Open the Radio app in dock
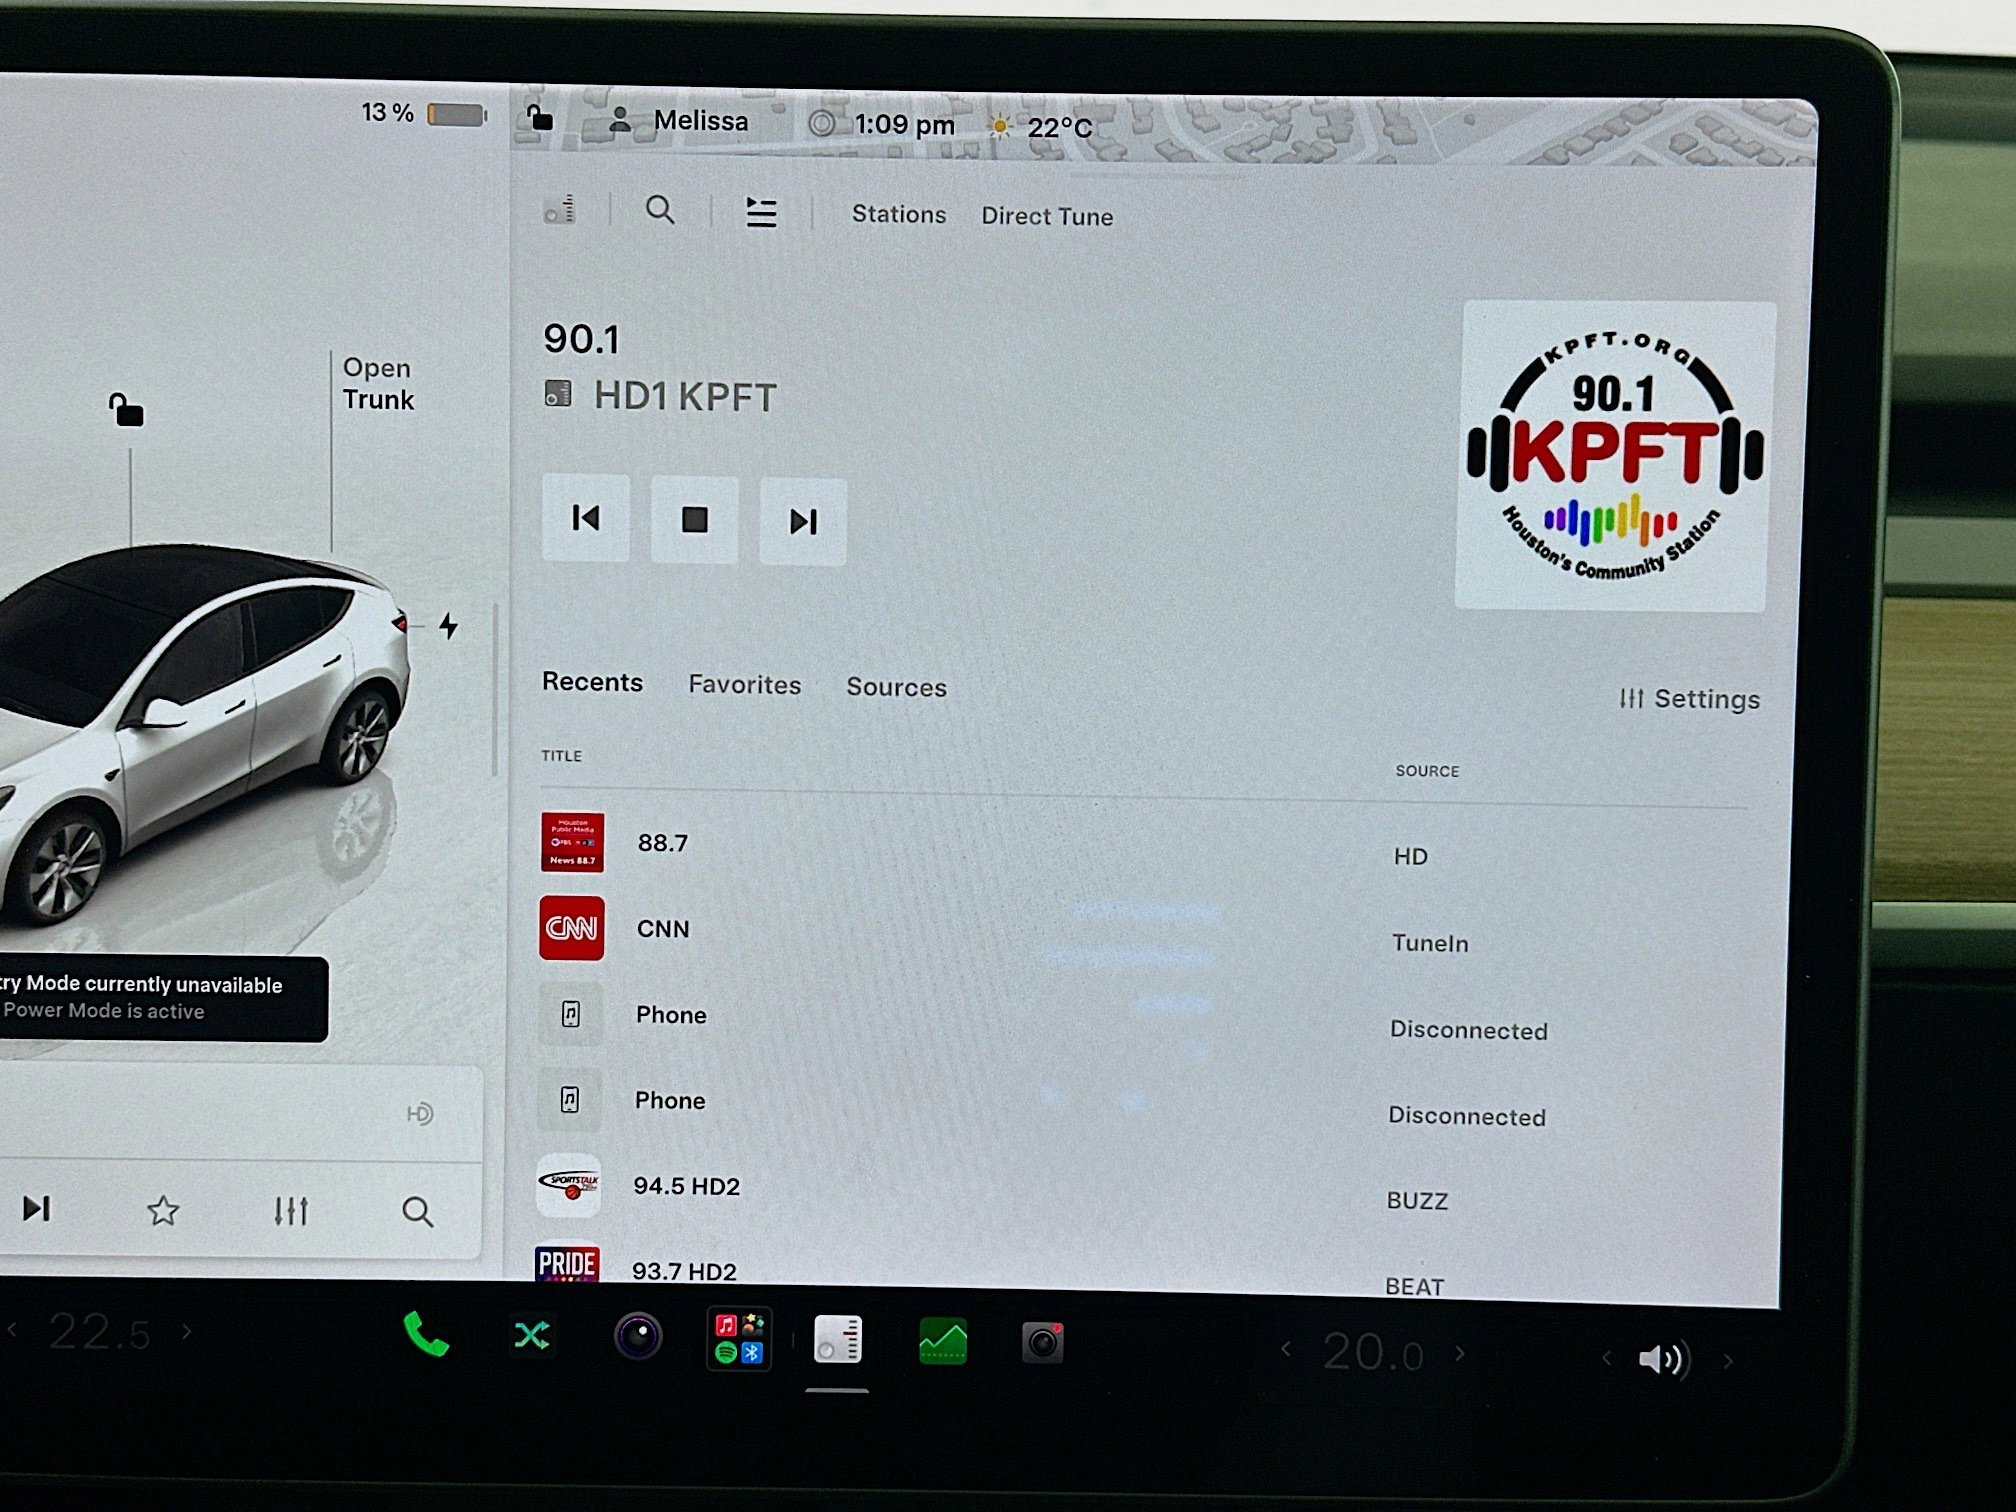The width and height of the screenshot is (2016, 1512). [x=838, y=1339]
